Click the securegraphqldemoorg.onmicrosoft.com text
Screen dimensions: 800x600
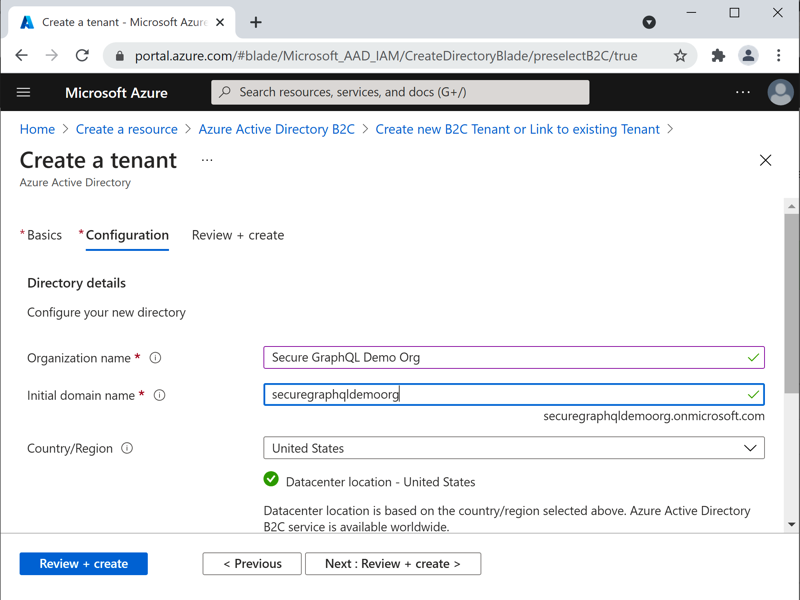pos(654,416)
